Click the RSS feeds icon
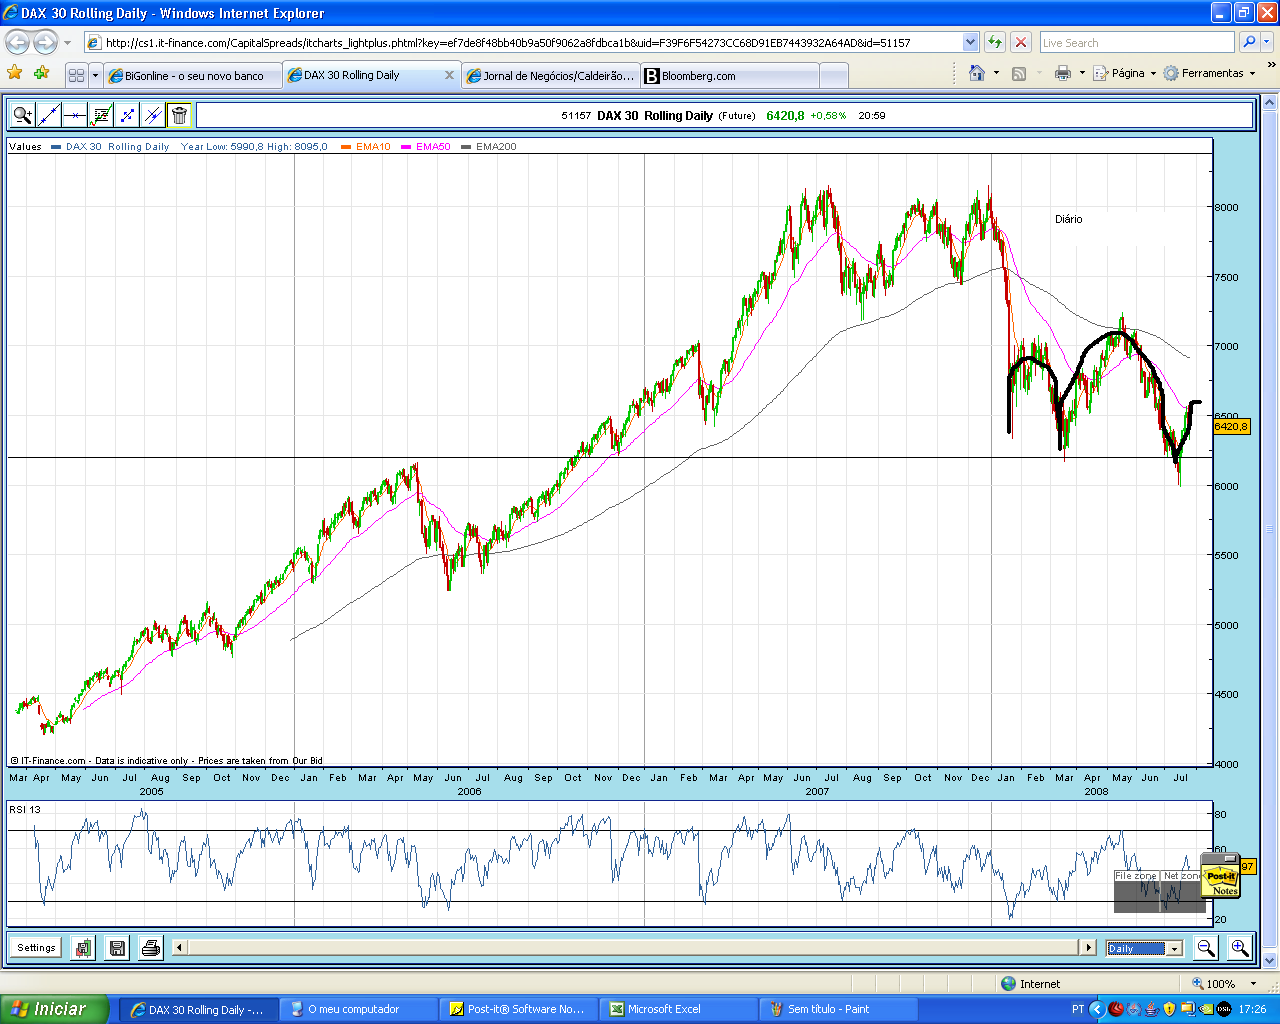1280x1024 pixels. (x=1019, y=73)
